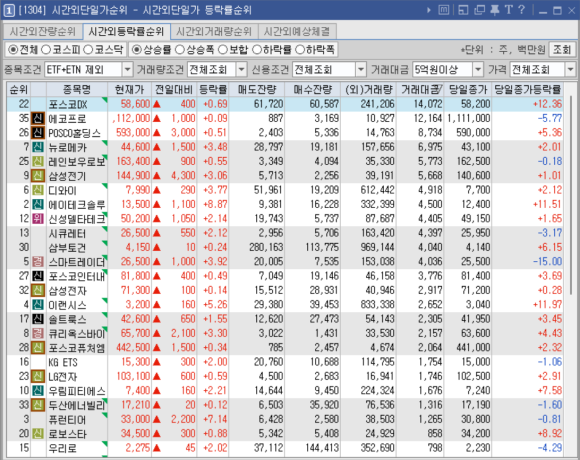Select the 퓨런티어 stock name
The width and height of the screenshot is (580, 460).
coord(67,420)
